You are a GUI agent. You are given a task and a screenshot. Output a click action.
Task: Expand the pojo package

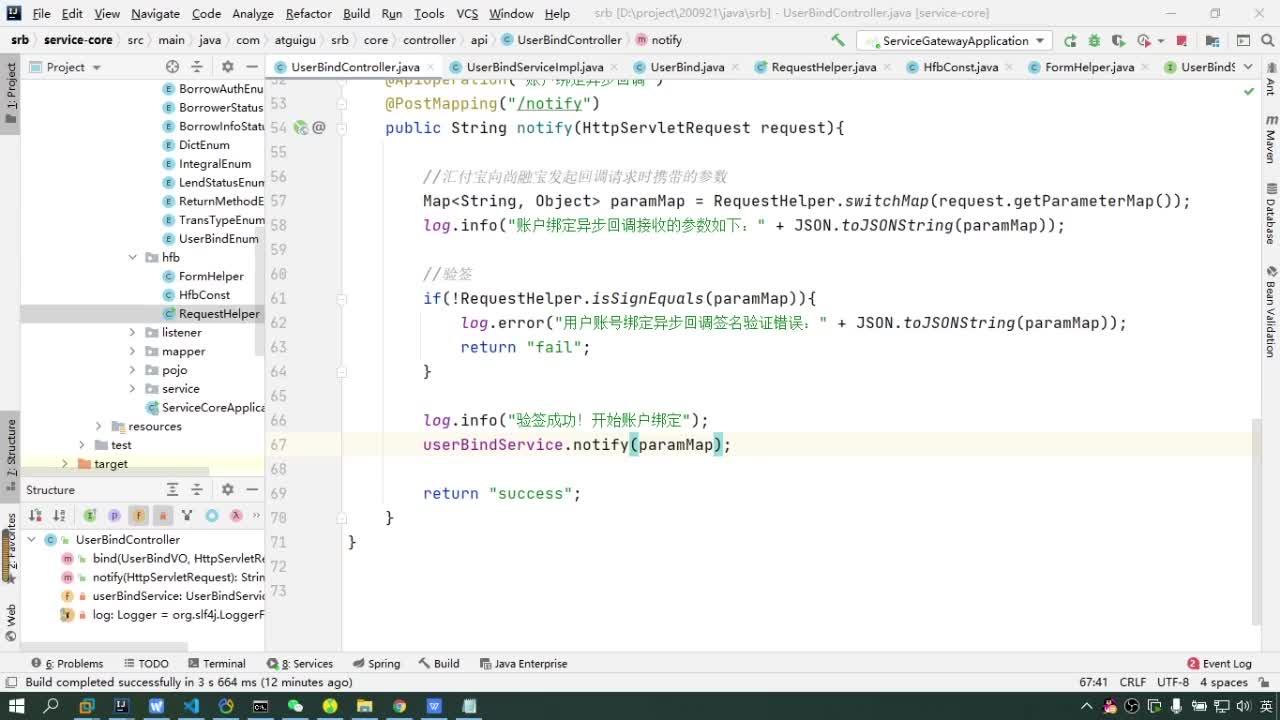pos(133,370)
